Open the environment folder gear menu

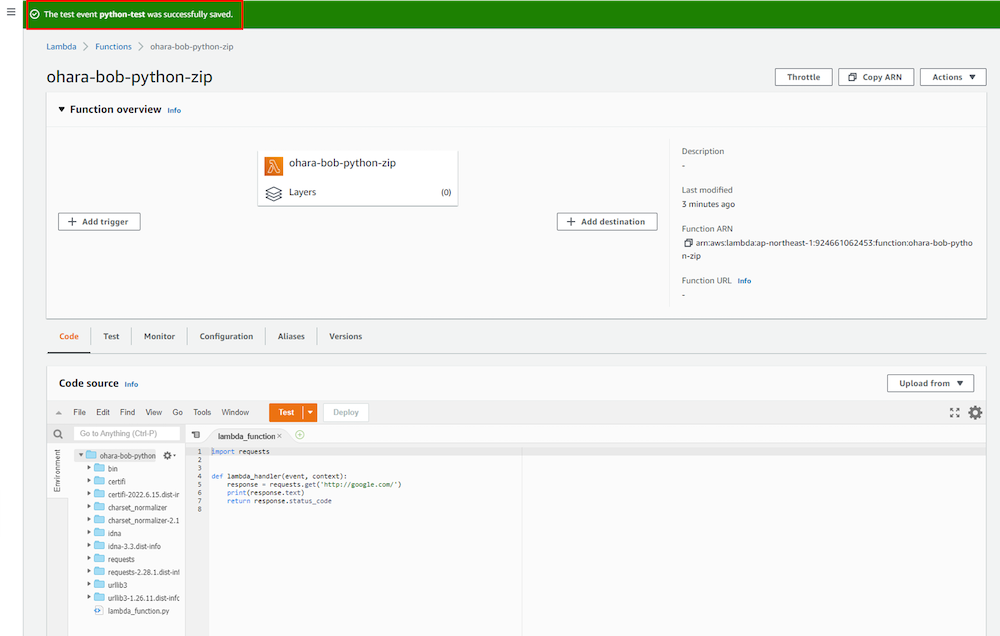(168, 455)
